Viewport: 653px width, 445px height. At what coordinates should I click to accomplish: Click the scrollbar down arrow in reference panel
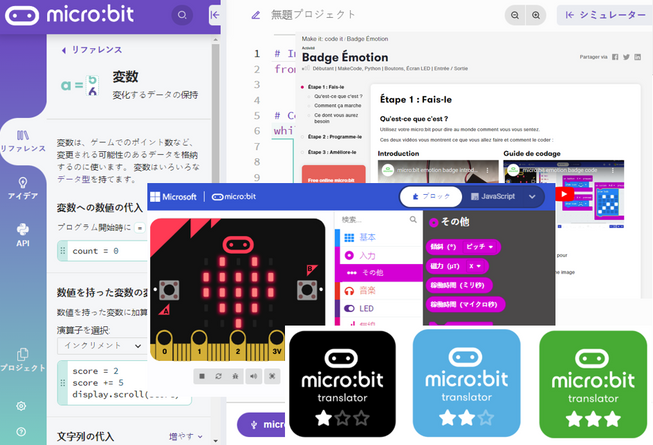[215, 440]
